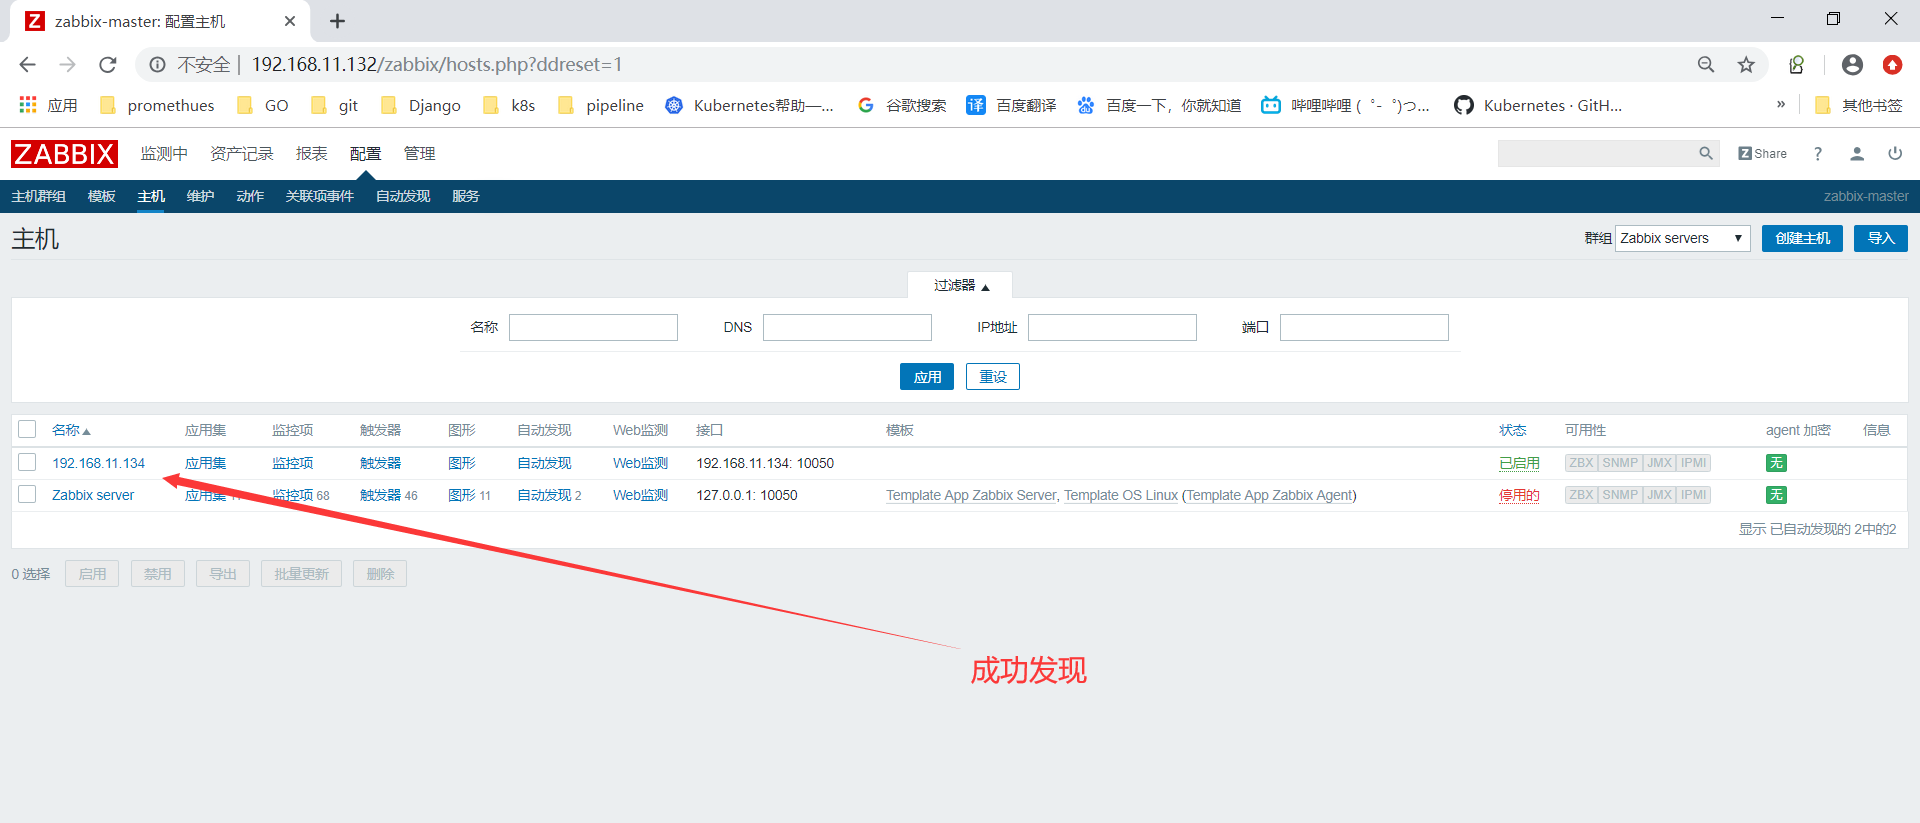Switch to 模板 submenu
This screenshot has height=823, width=1920.
tap(102, 196)
